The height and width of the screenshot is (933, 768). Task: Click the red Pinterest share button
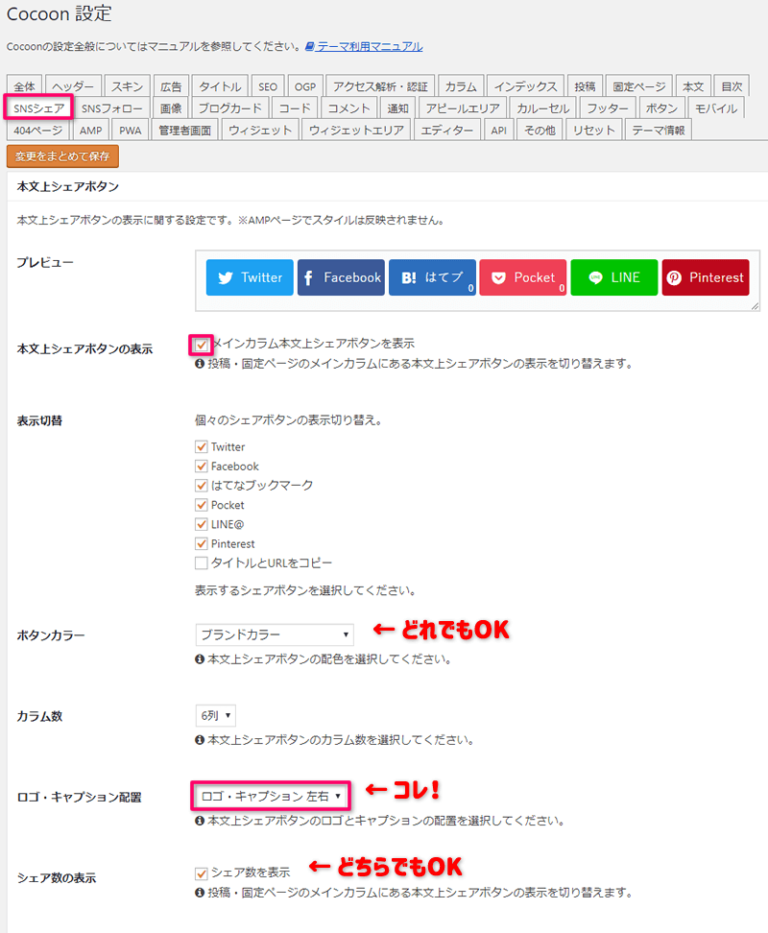click(705, 278)
